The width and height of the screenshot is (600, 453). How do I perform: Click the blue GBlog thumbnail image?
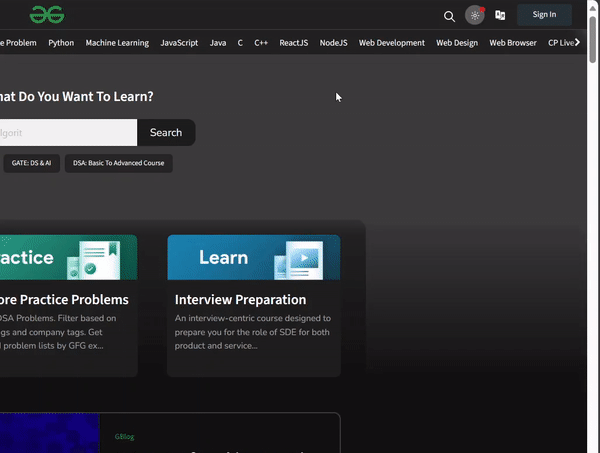50,433
